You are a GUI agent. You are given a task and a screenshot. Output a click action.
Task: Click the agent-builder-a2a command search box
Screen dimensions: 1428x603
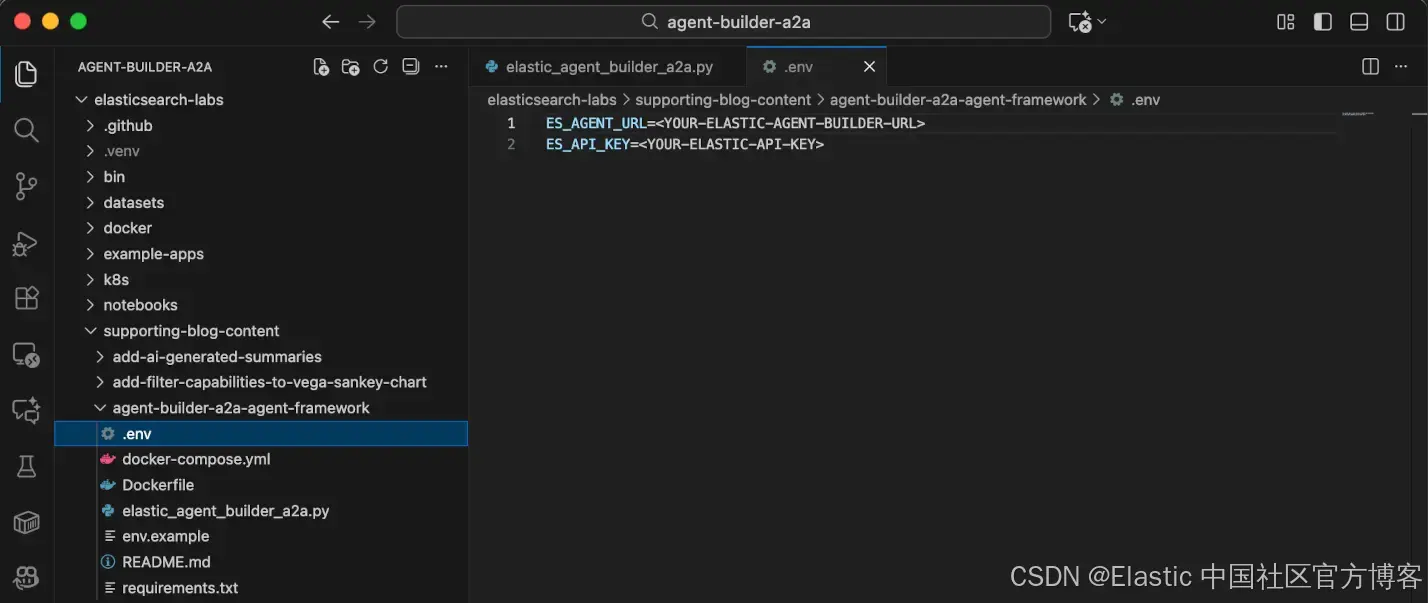(x=724, y=22)
